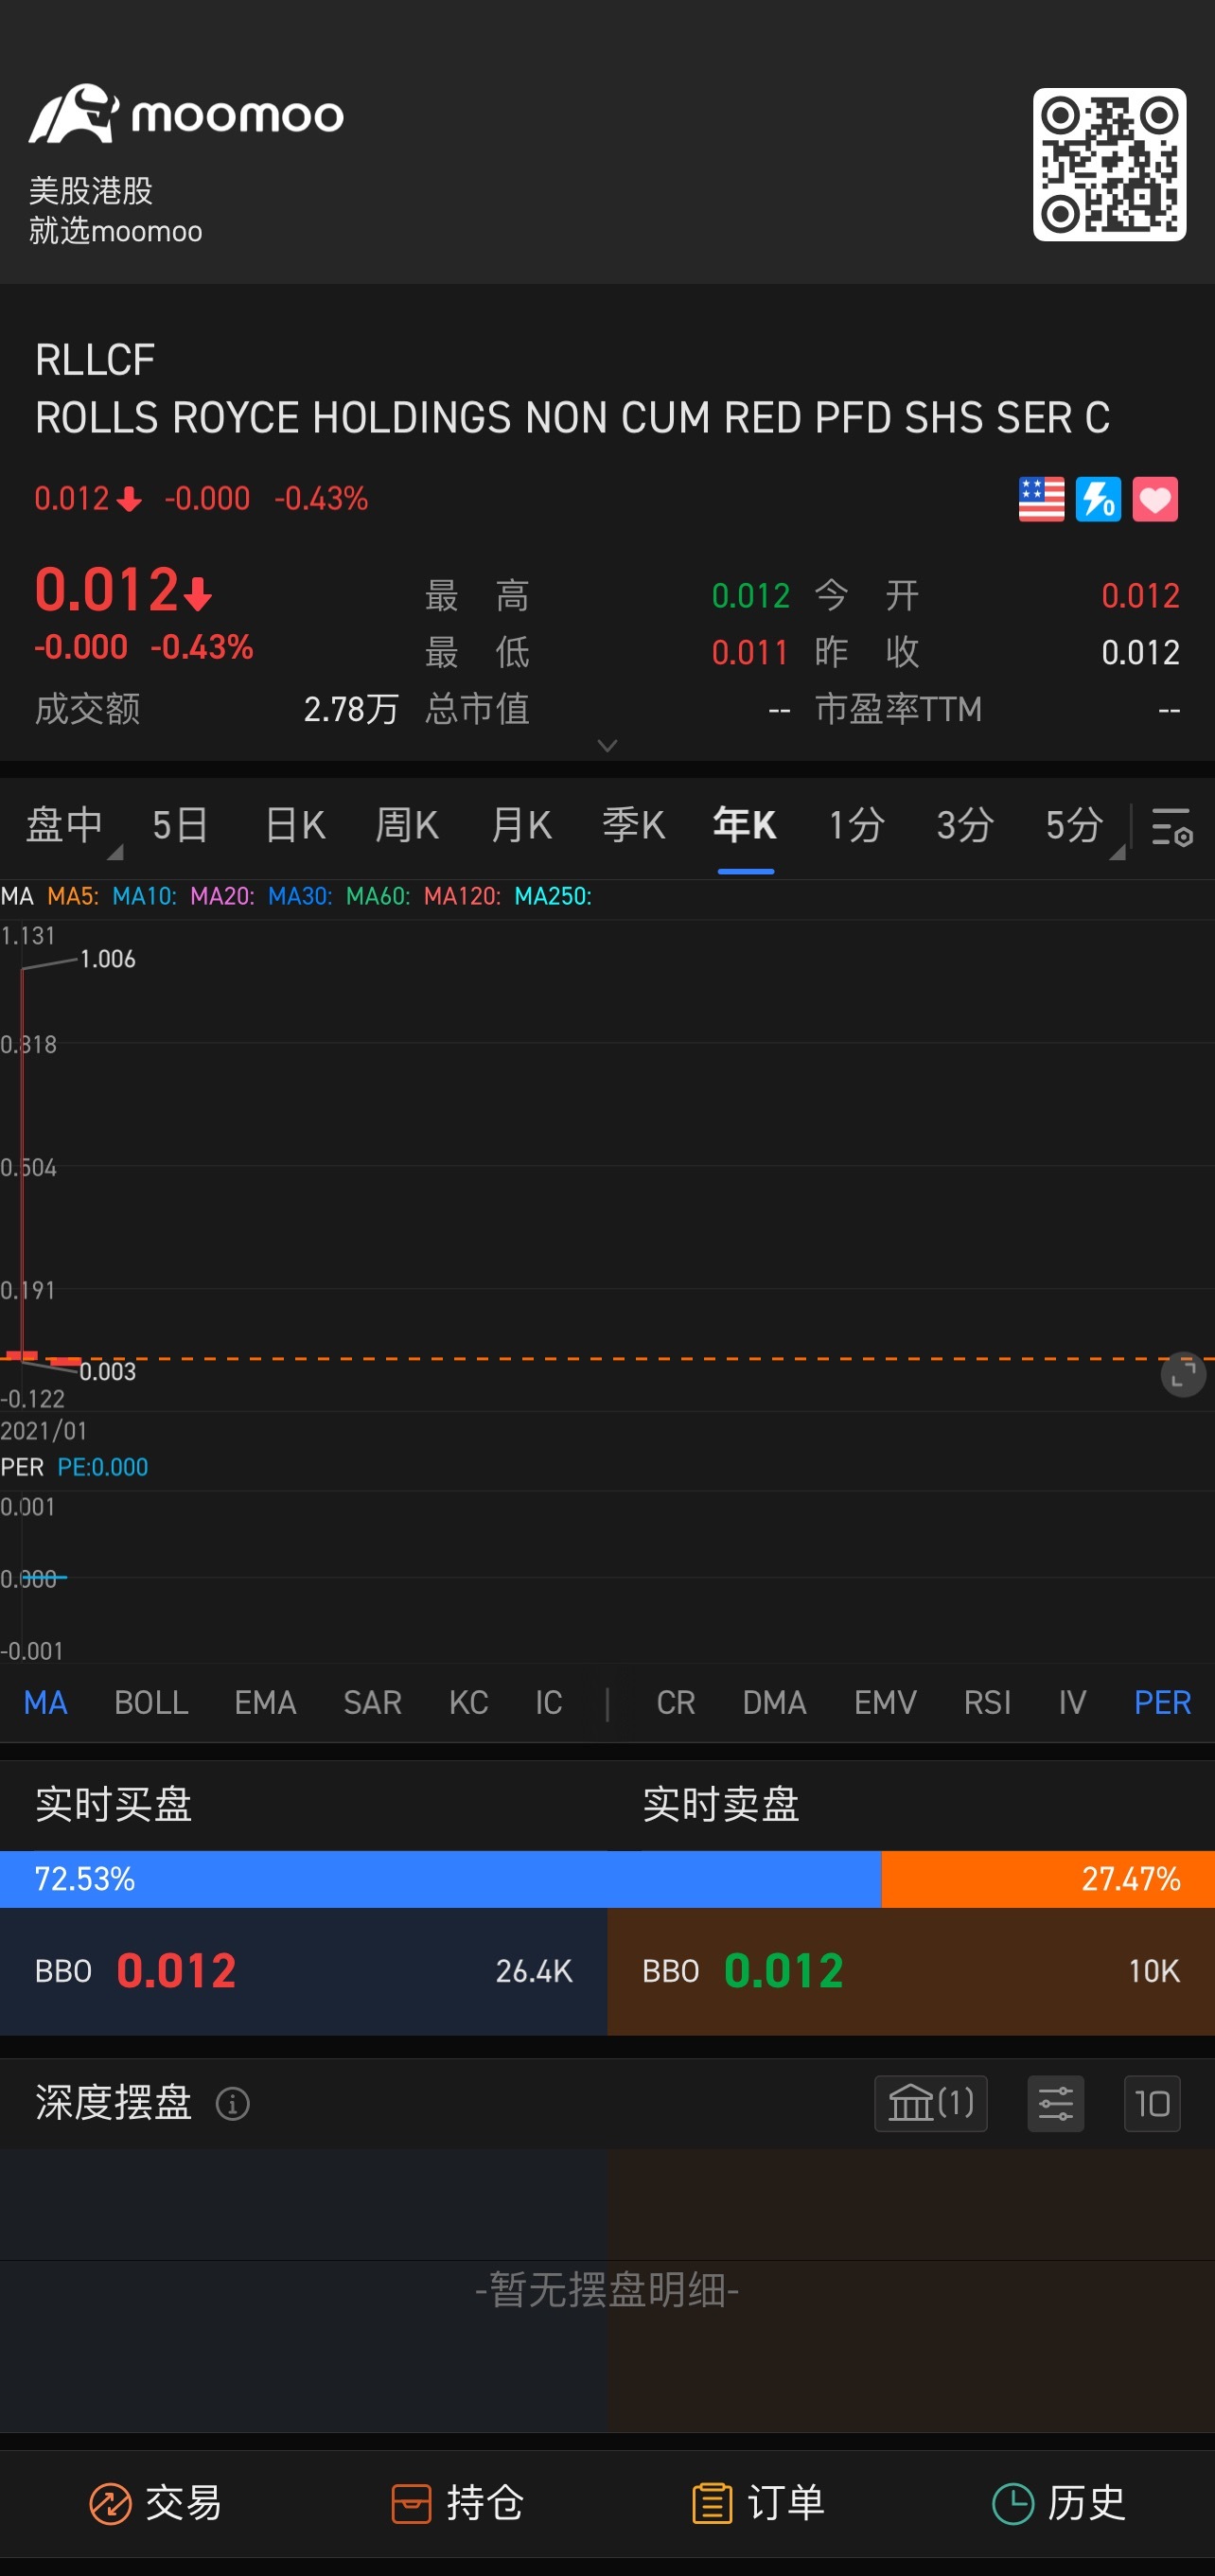Image resolution: width=1215 pixels, height=2576 pixels.
Task: Tap the BBO bid price 0.012
Action: click(176, 1970)
